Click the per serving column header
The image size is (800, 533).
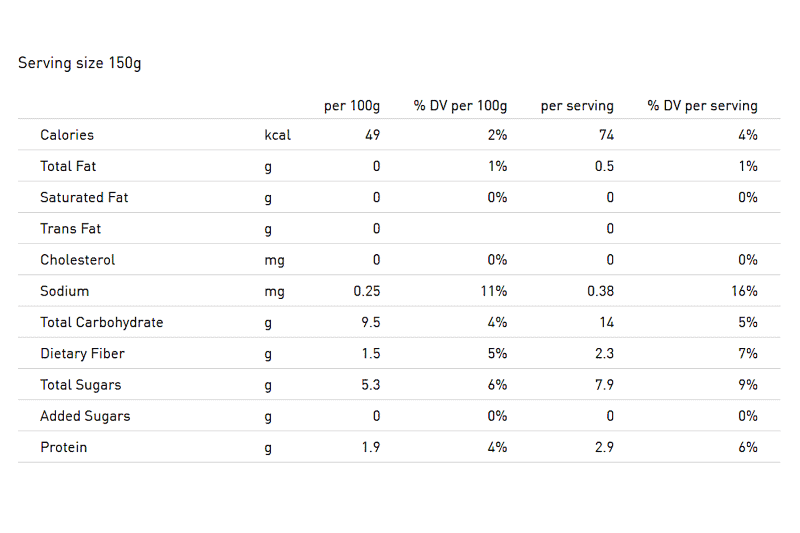click(577, 105)
